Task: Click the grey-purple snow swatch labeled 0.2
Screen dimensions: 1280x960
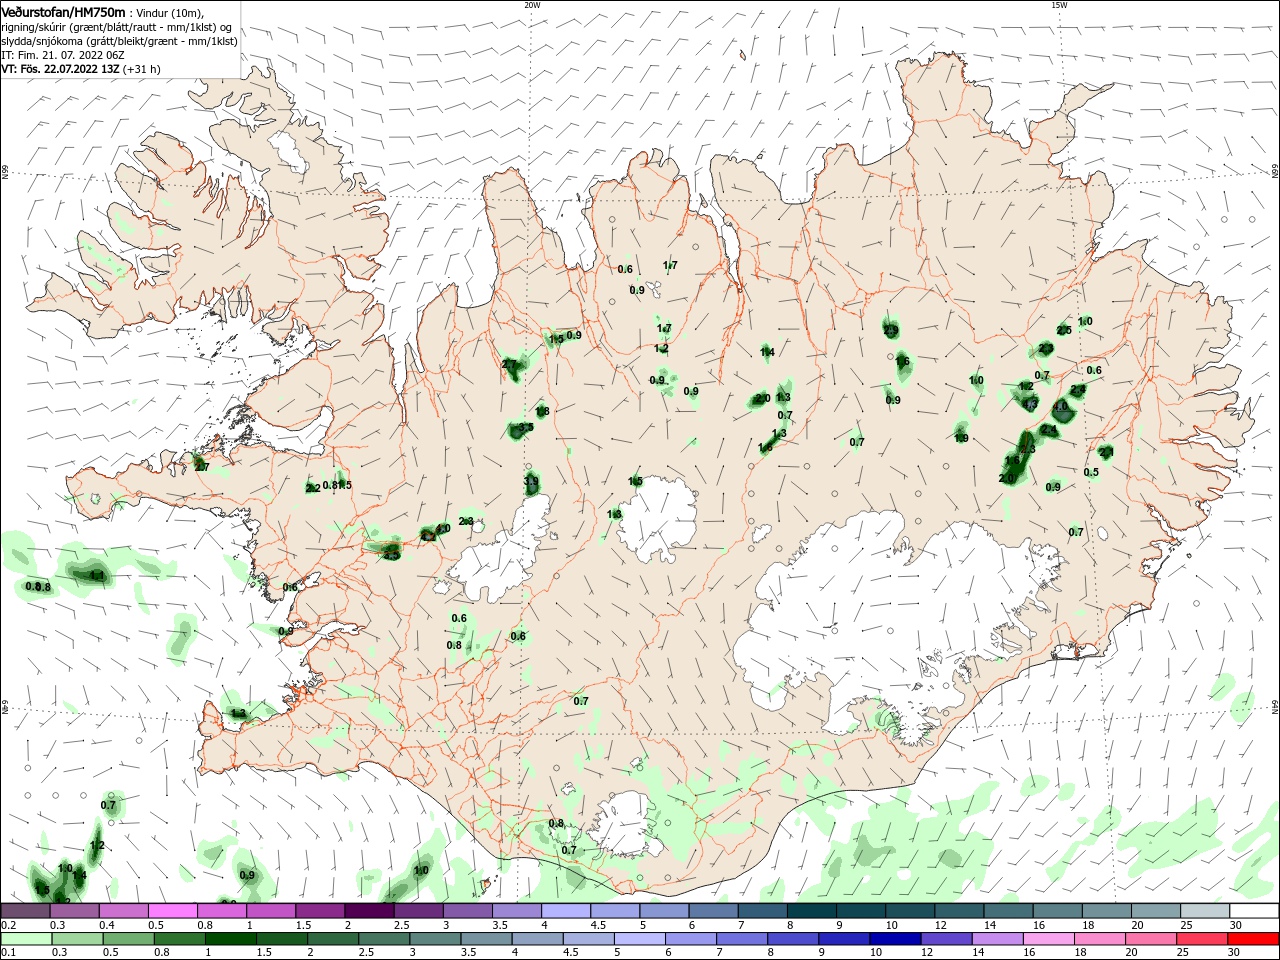Action: [26, 911]
